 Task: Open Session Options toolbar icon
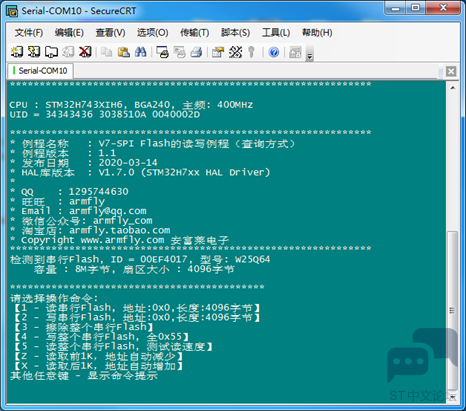tap(218, 52)
